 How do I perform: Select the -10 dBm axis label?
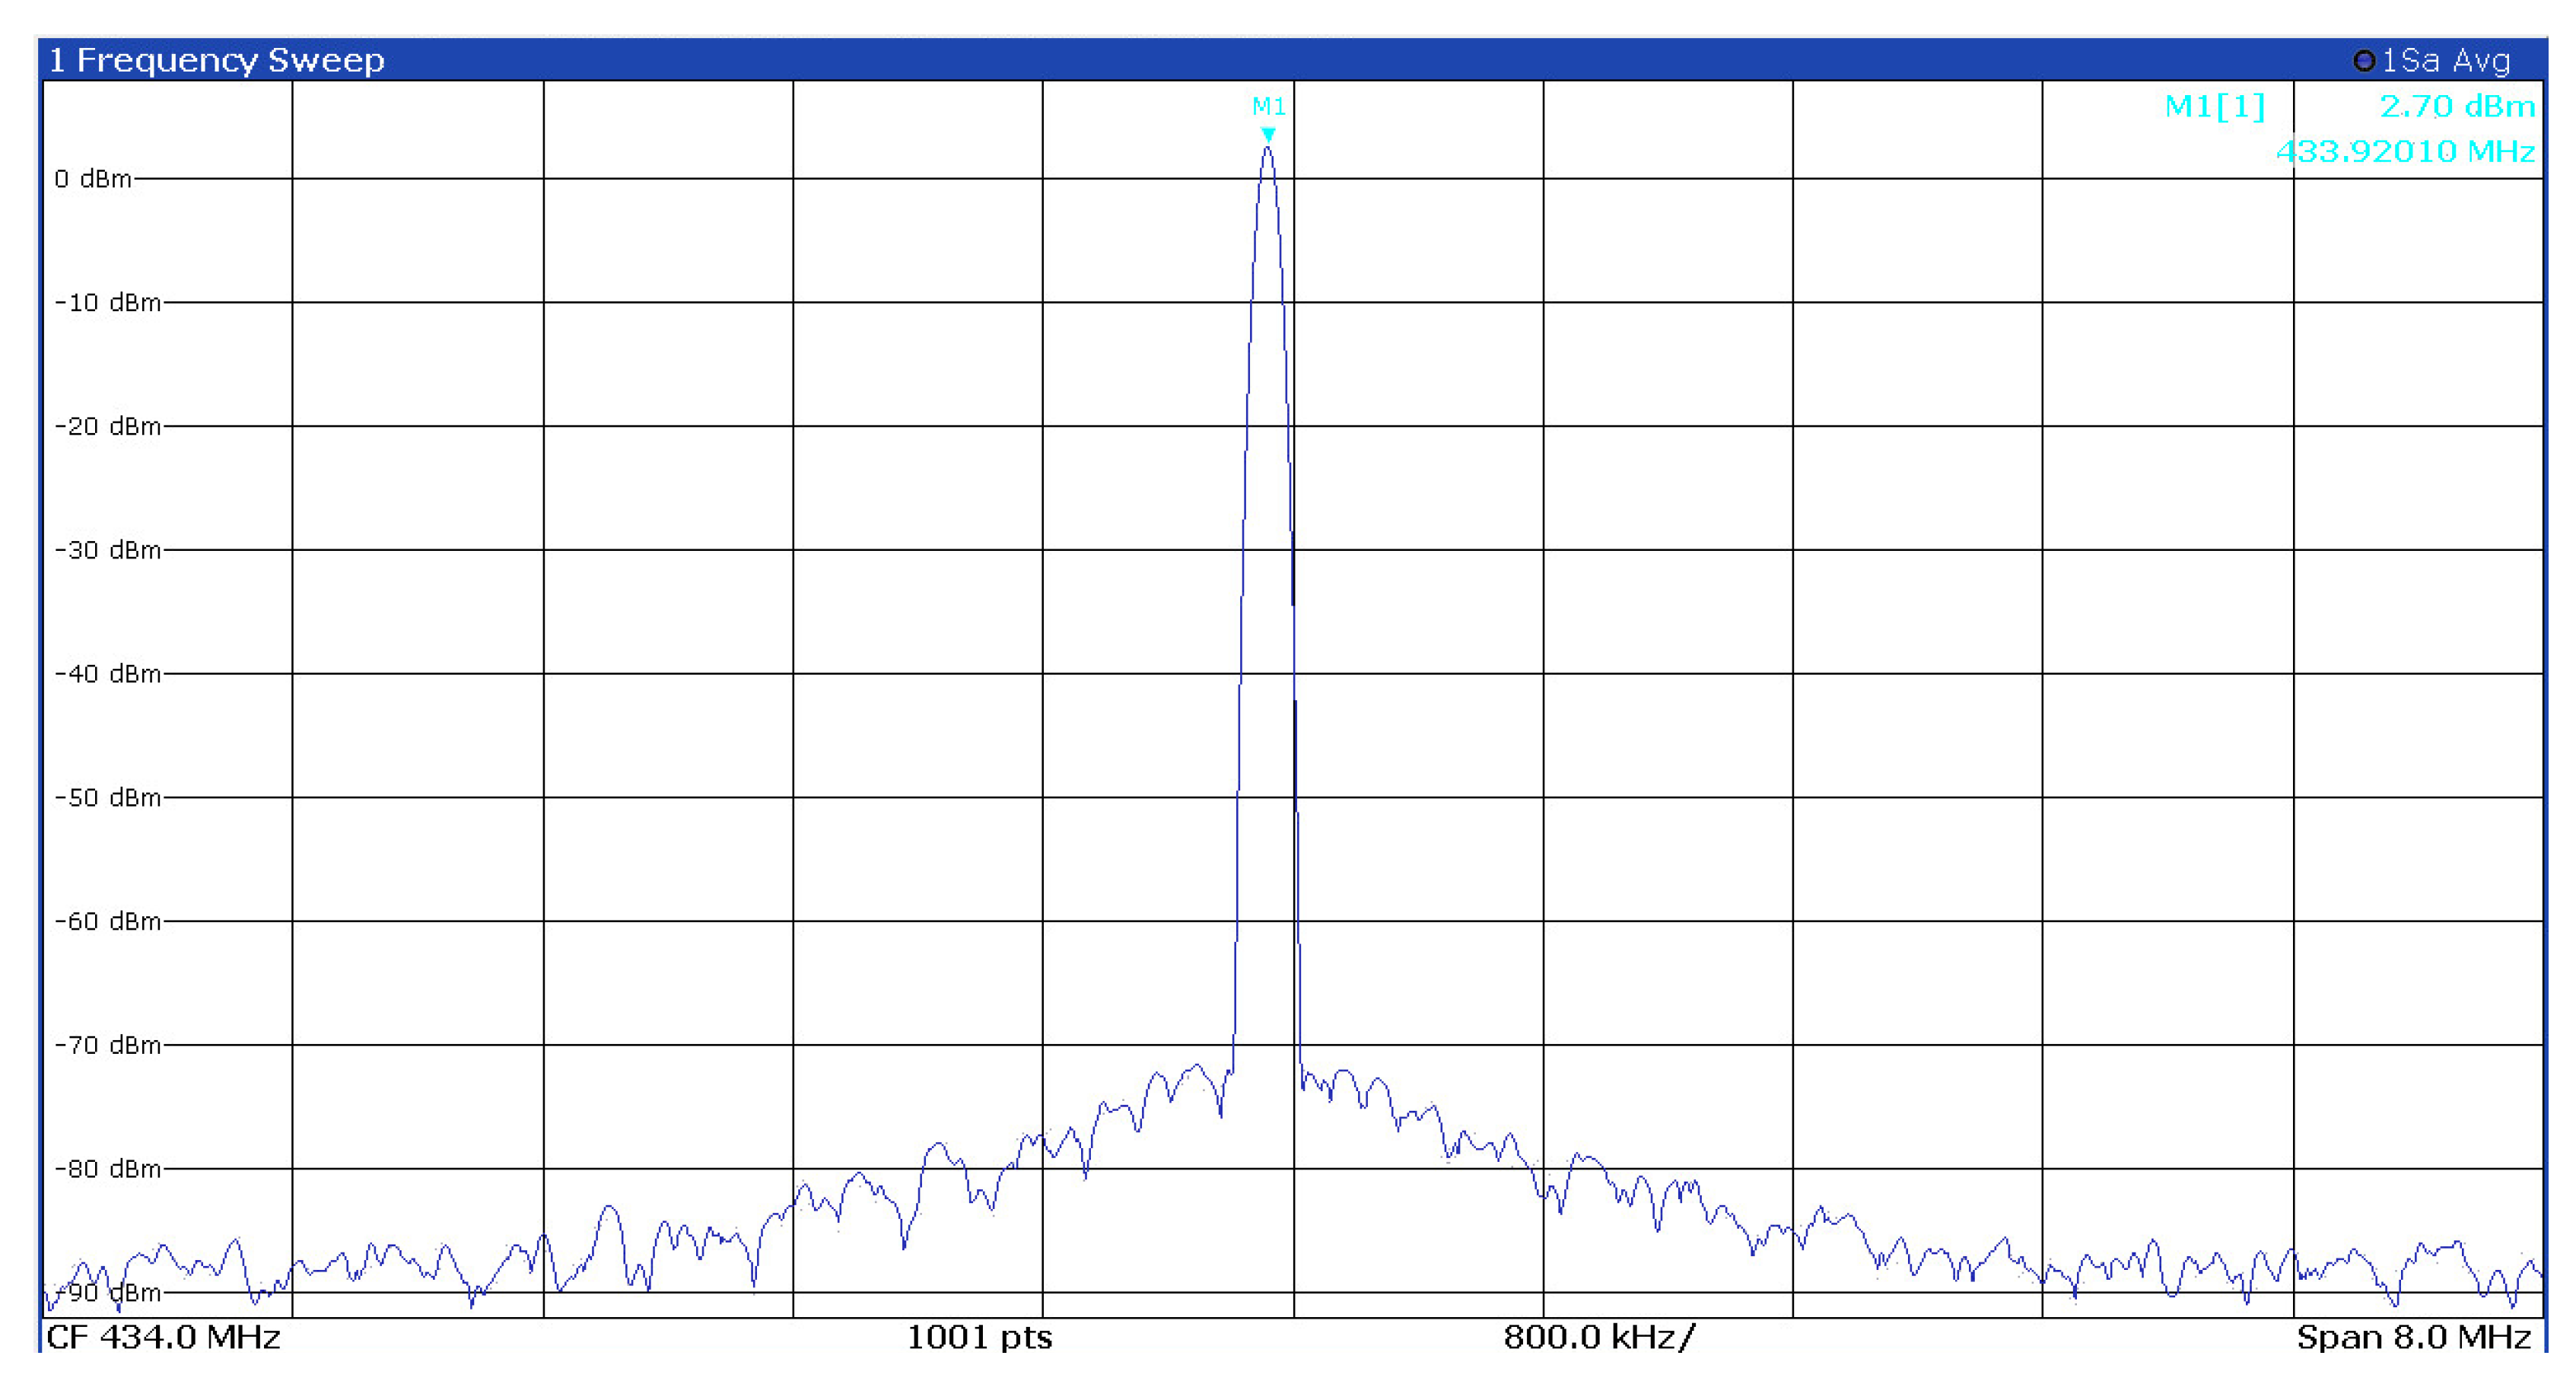(x=107, y=302)
